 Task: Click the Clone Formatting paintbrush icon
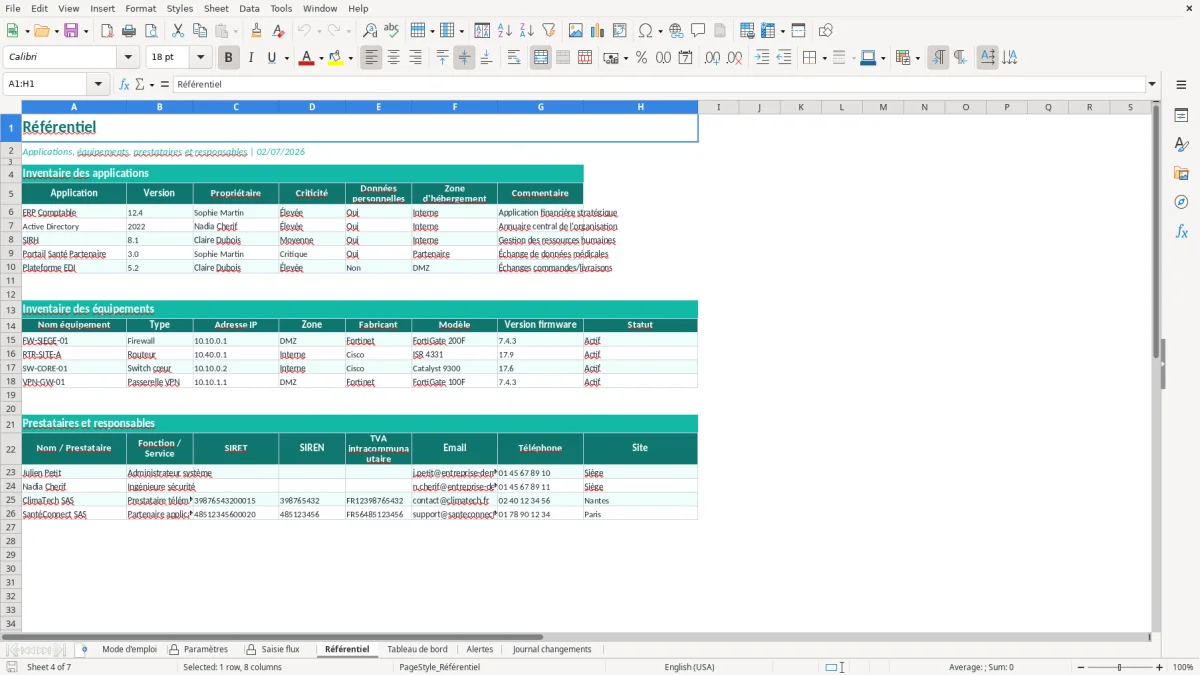(256, 31)
